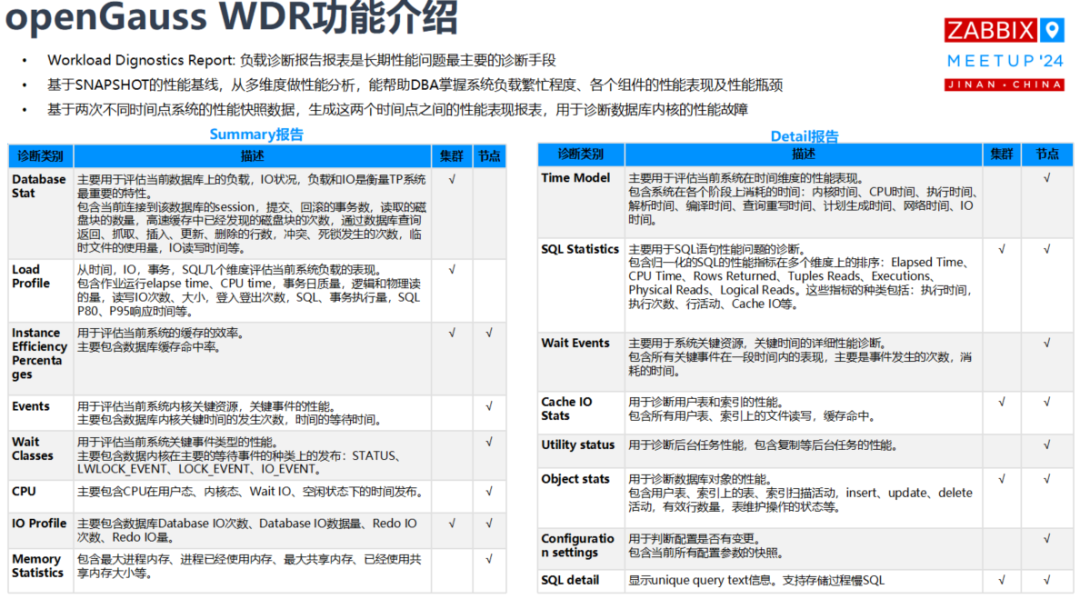Click the Cache IO Stats entry
Screen dimensions: 1080x599
click(565, 407)
